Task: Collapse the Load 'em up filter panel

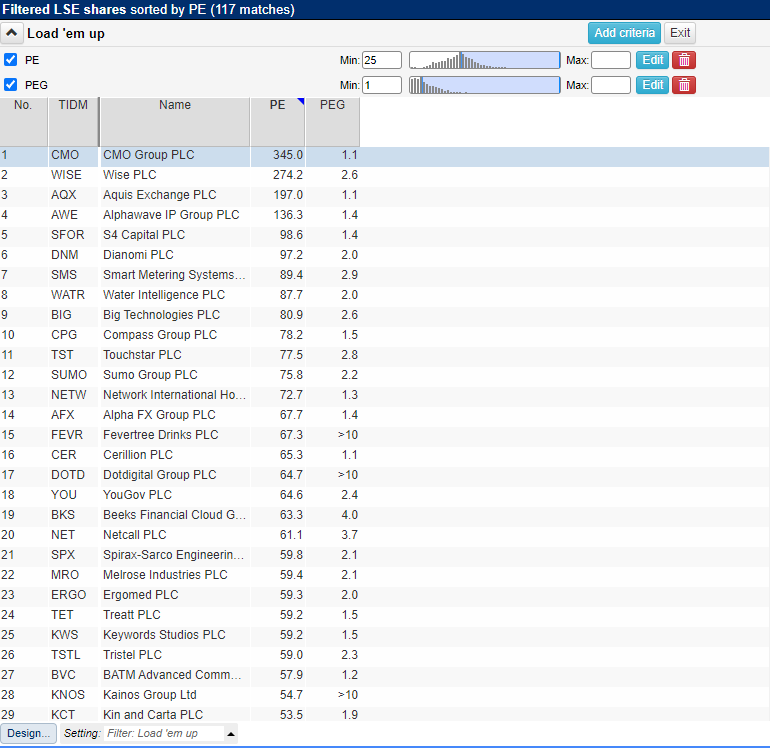Action: pyautogui.click(x=11, y=33)
